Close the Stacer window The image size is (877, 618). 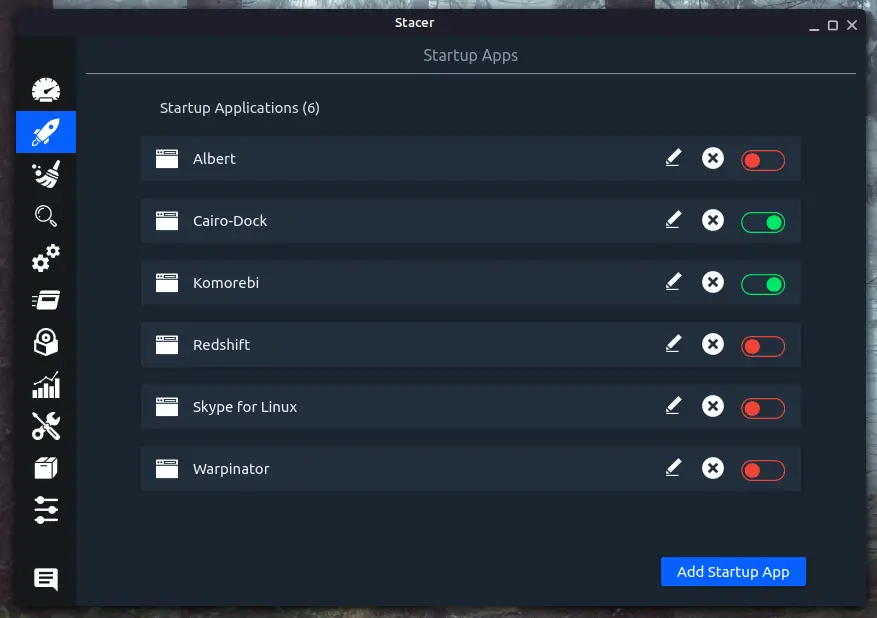(852, 25)
